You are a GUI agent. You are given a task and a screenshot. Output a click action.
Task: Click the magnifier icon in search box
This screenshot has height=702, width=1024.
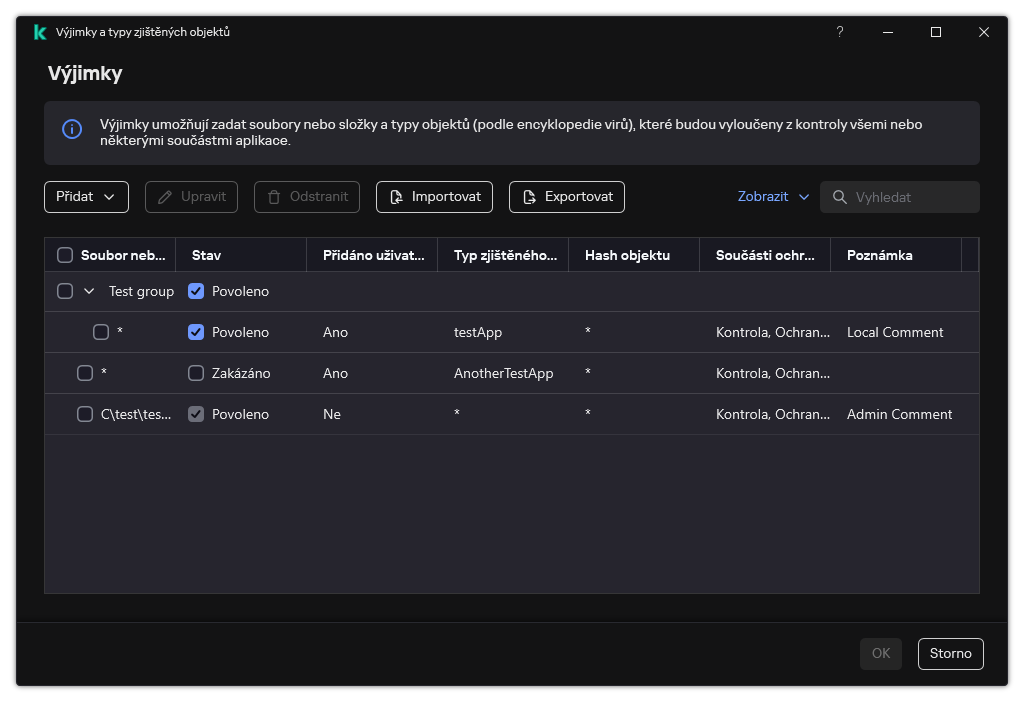(x=839, y=197)
